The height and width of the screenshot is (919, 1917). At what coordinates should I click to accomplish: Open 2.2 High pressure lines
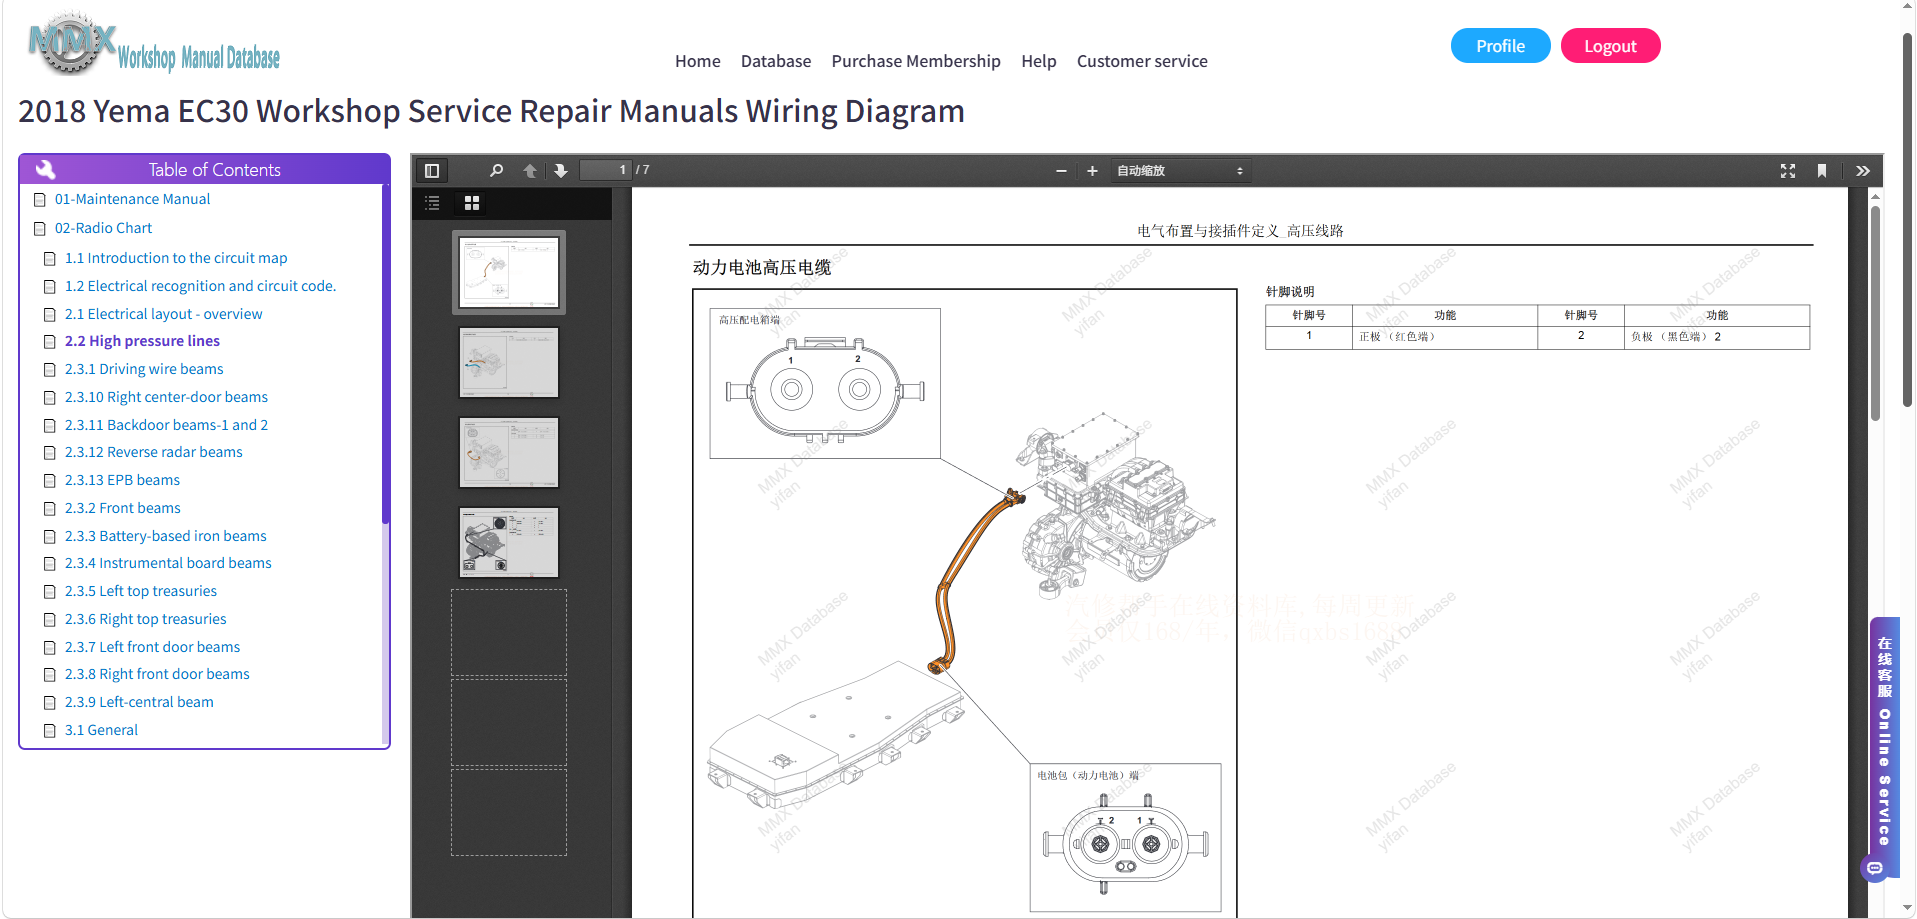point(142,341)
